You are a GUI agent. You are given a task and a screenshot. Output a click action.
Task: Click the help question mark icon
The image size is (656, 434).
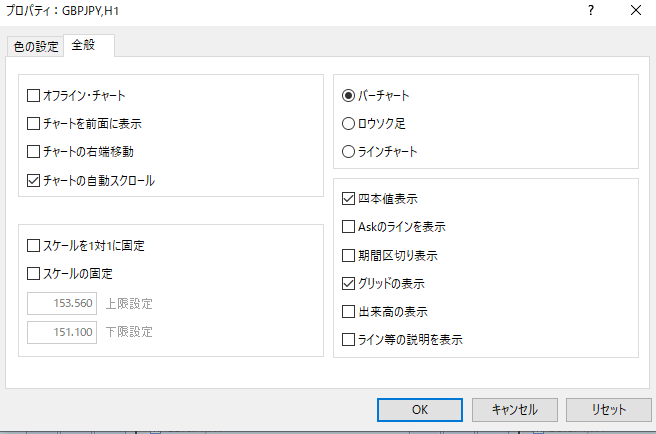pos(591,11)
